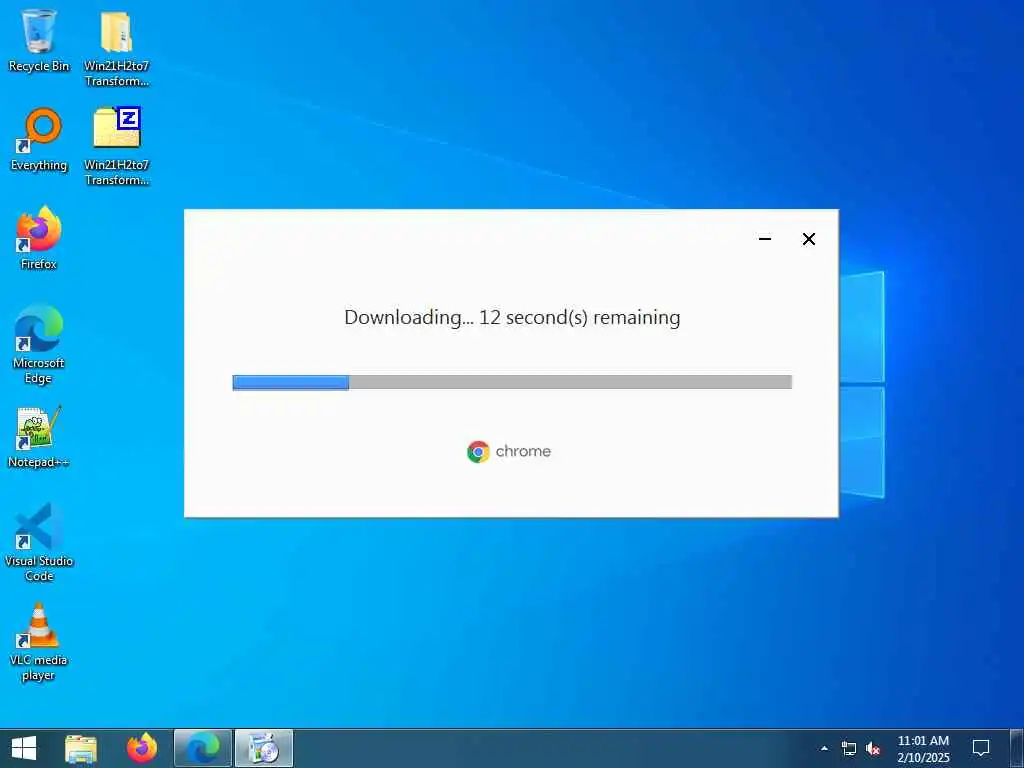Switch to Microsoft Edge in the taskbar
Screen dimensions: 1024x768
(x=202, y=748)
